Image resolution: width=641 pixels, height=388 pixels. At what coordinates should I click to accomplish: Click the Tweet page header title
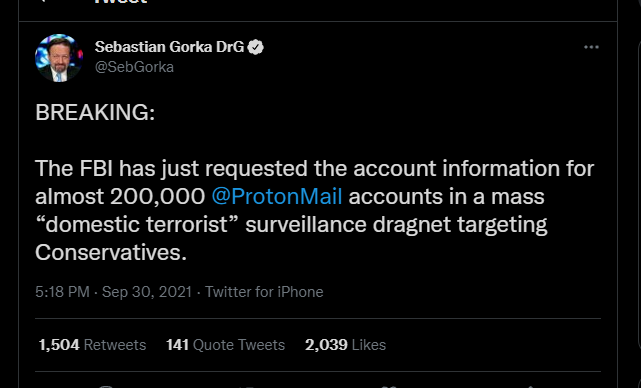point(121,1)
